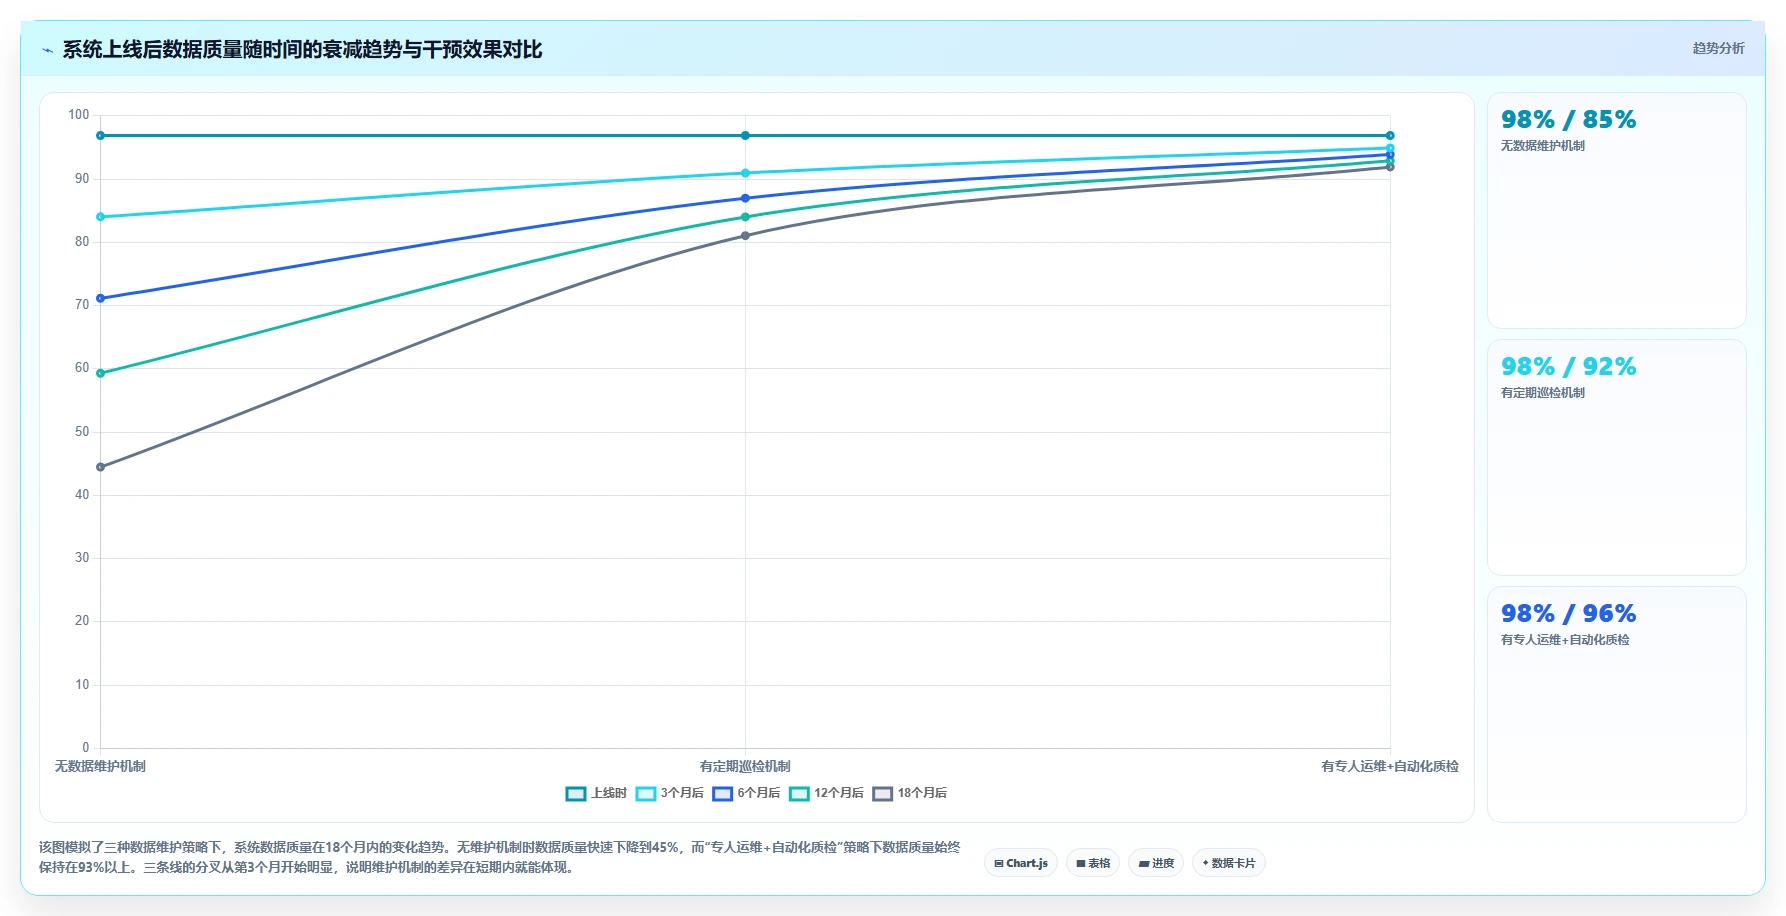Select the 6个月后 data point at 有定期巡检机制
This screenshot has height=916, width=1786.
tap(745, 198)
